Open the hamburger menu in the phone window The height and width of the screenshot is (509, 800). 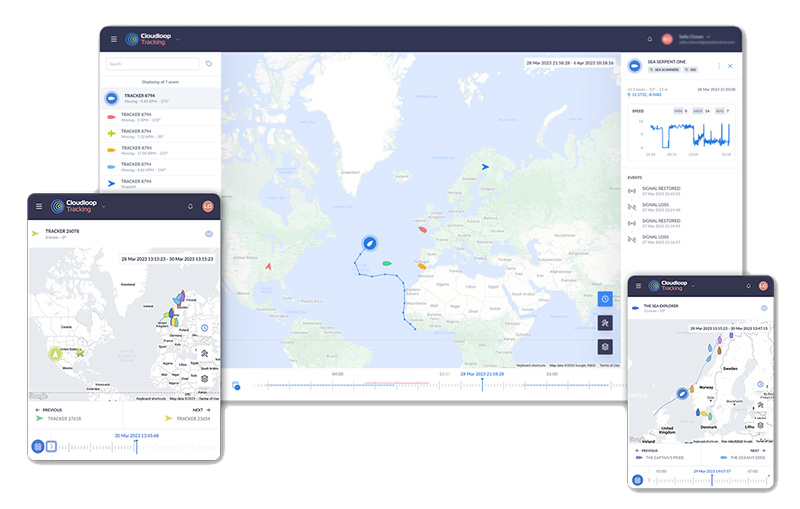[x=638, y=286]
